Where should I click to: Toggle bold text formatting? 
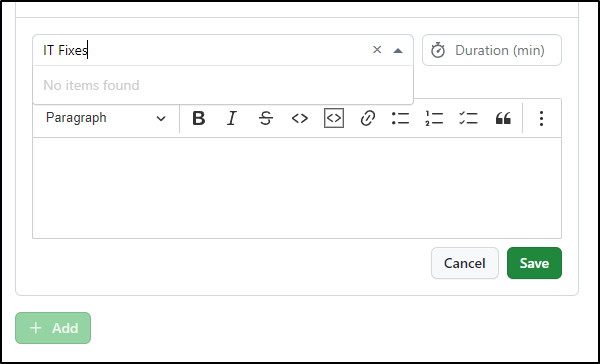pos(199,118)
